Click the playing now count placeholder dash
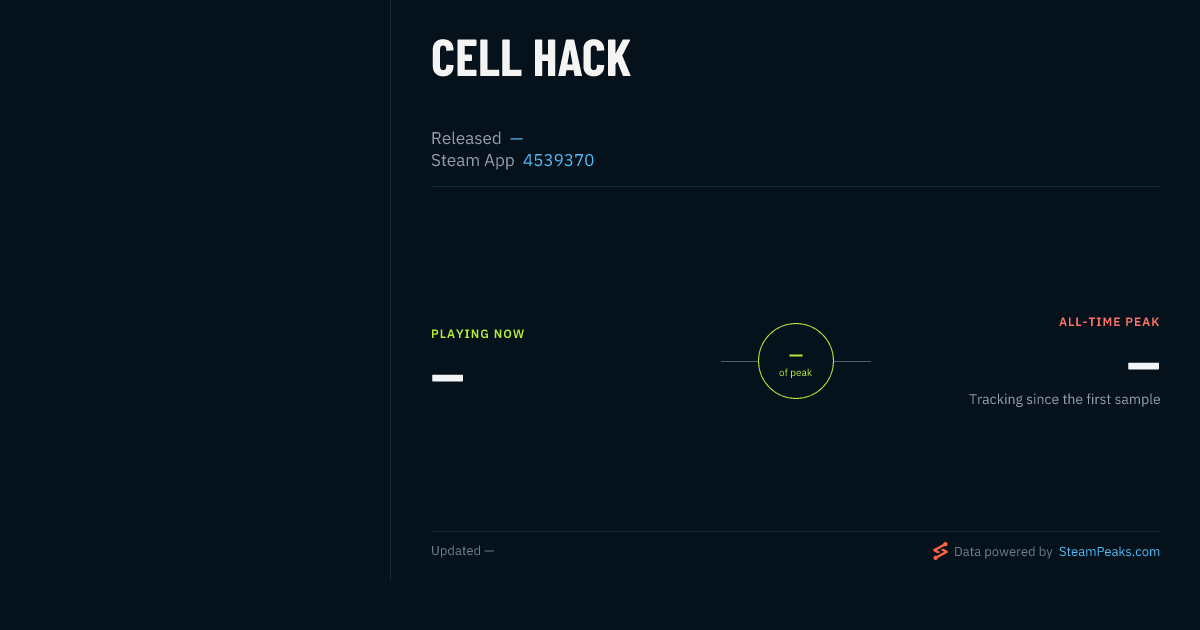 pos(447,378)
